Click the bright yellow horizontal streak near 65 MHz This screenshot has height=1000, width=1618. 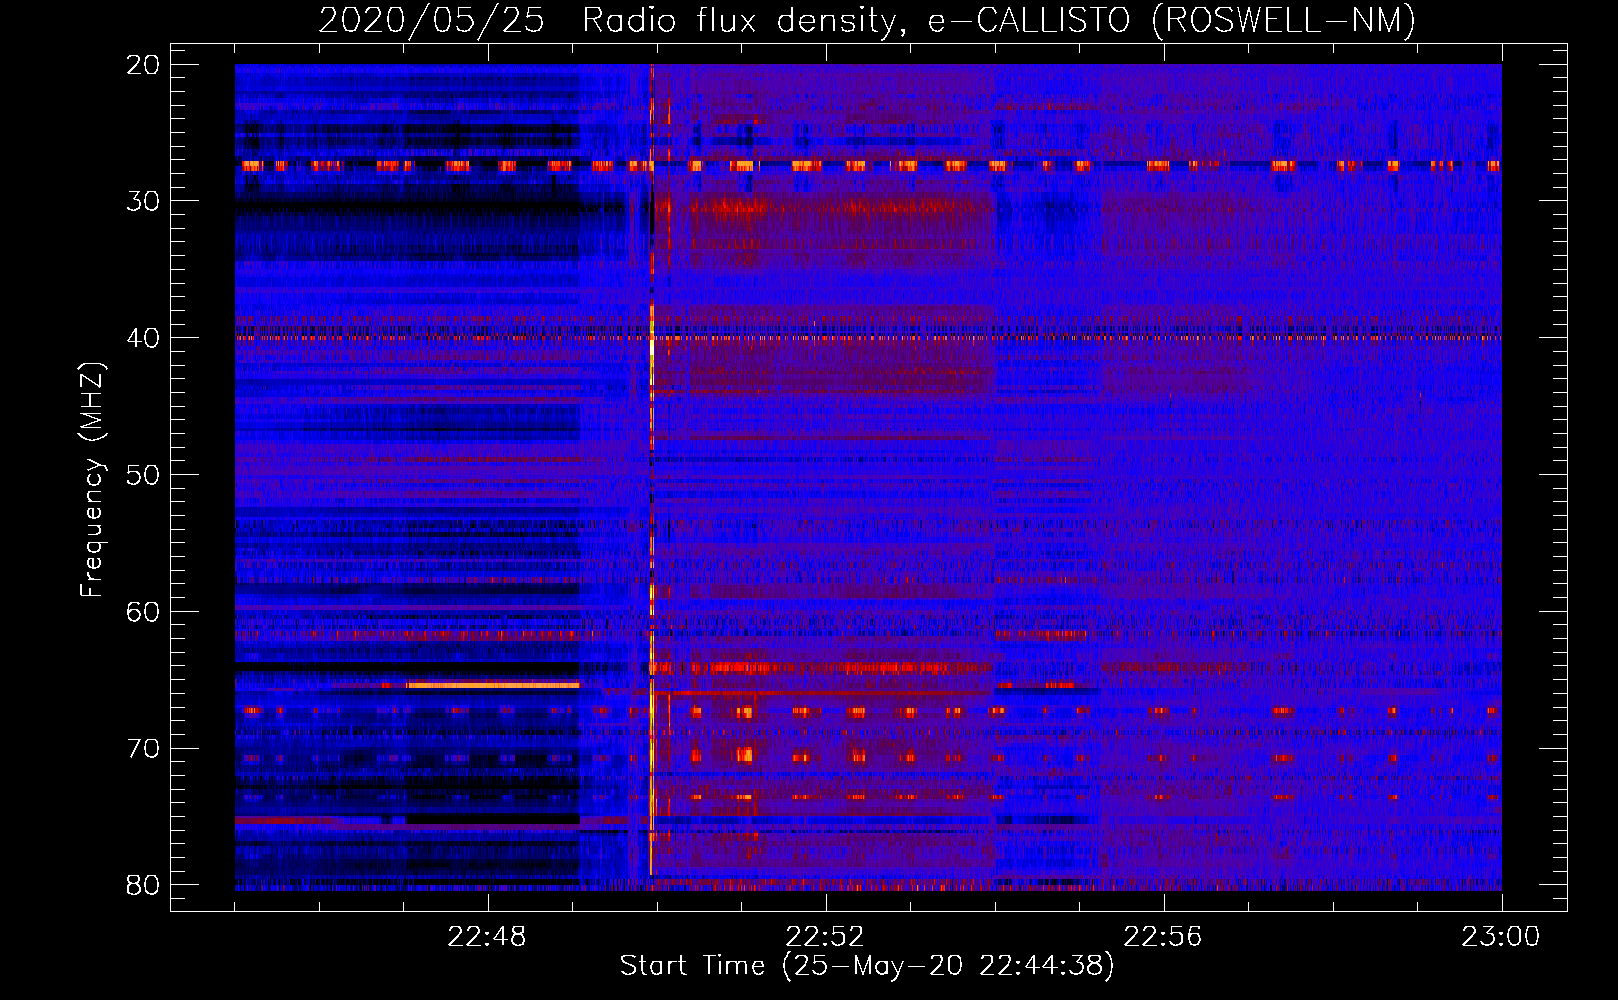click(493, 685)
